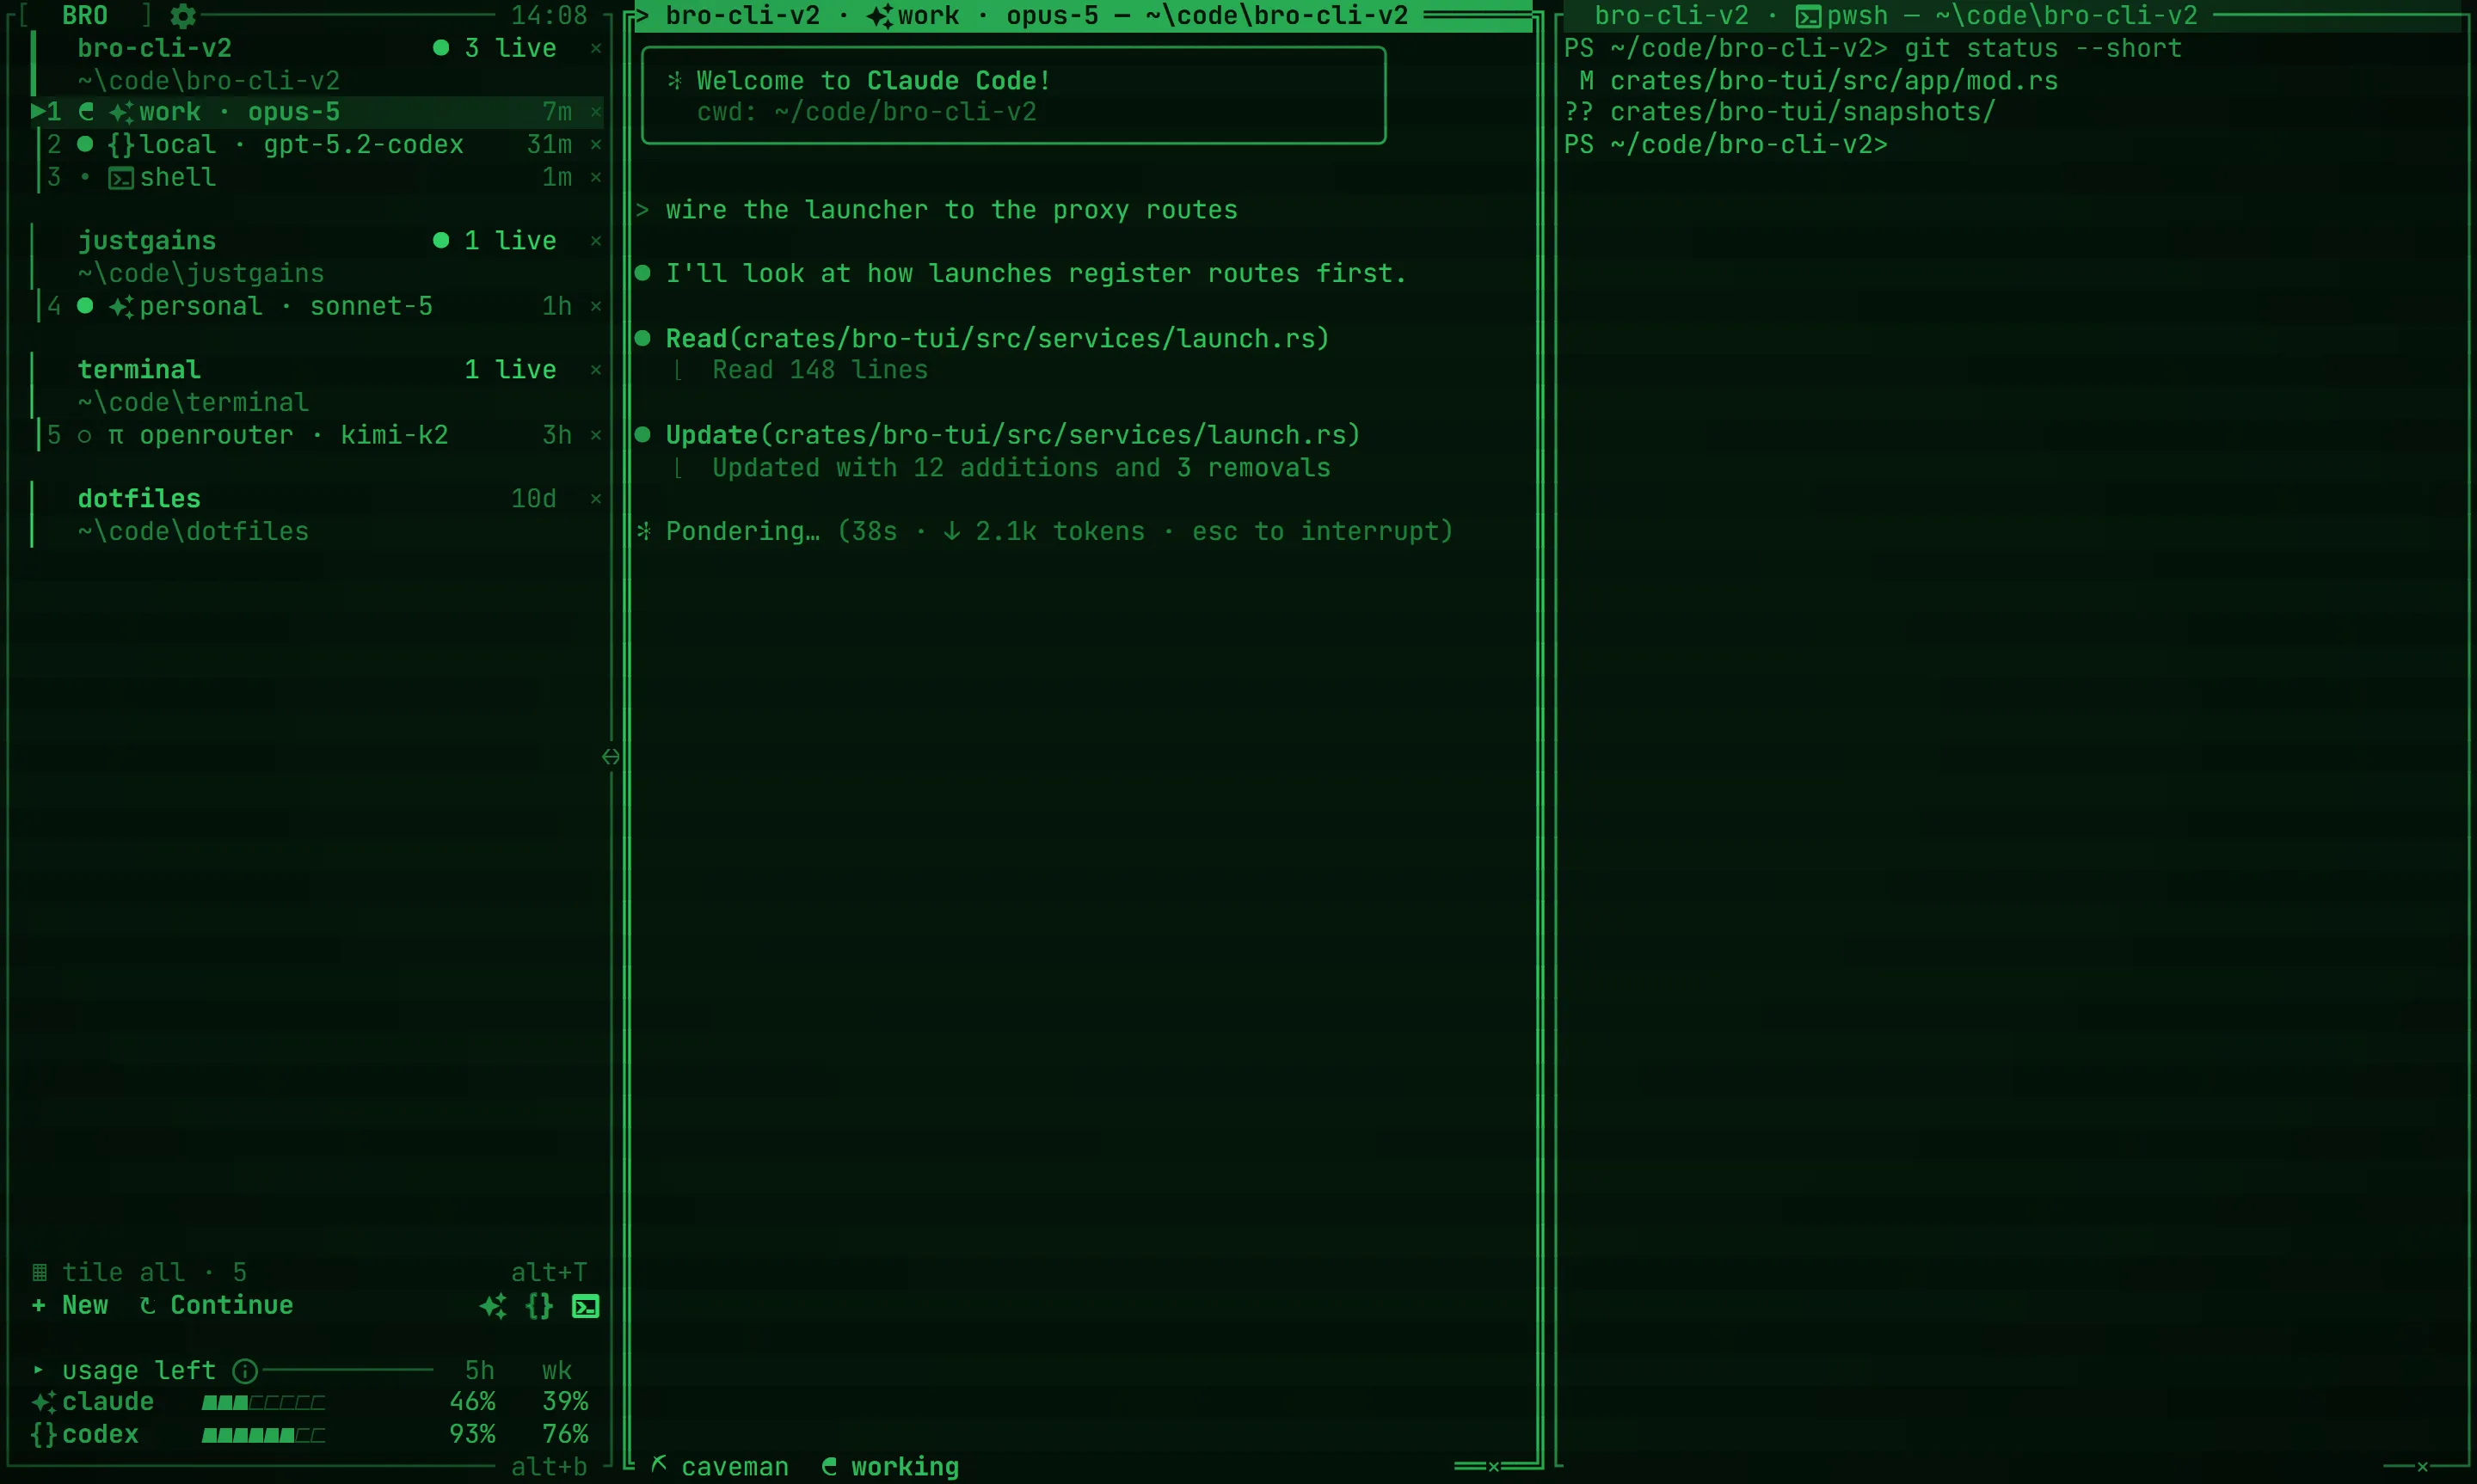Click the New session button

click(x=70, y=1306)
